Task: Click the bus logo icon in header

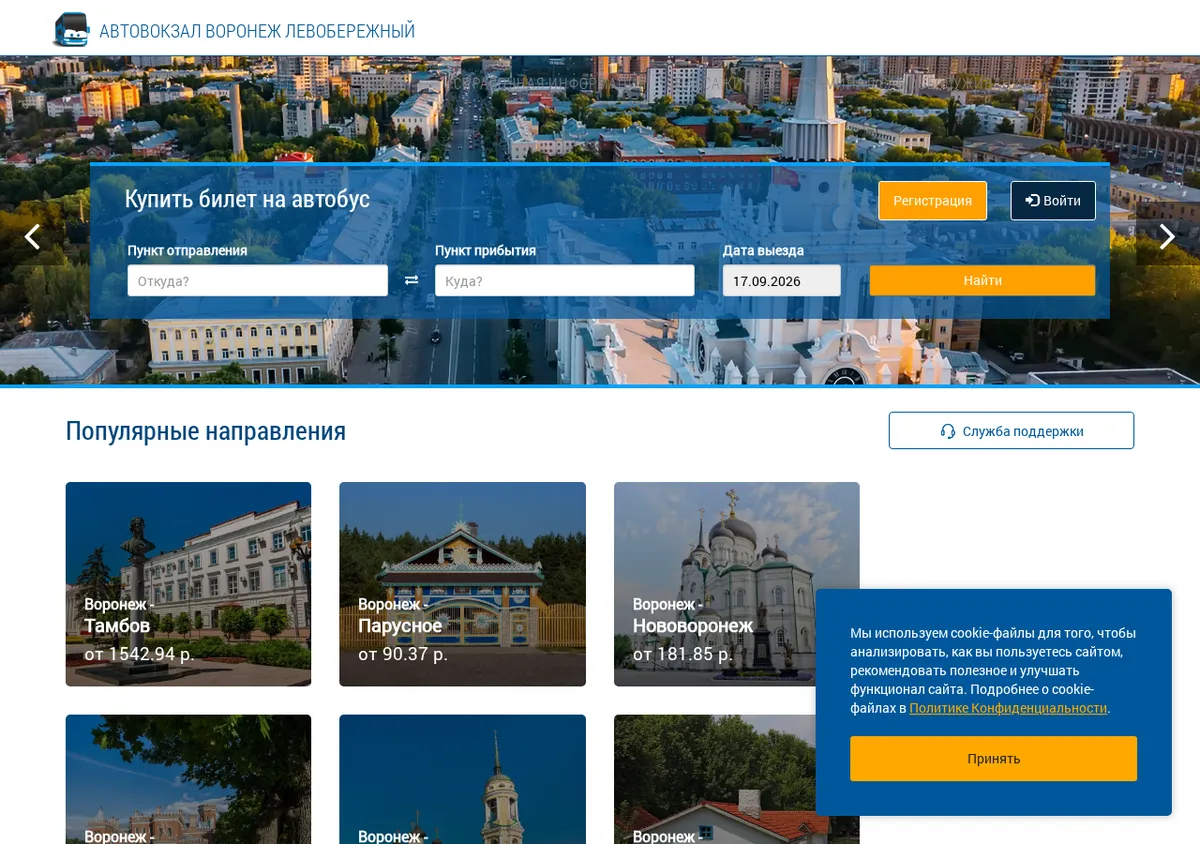Action: pos(71,30)
